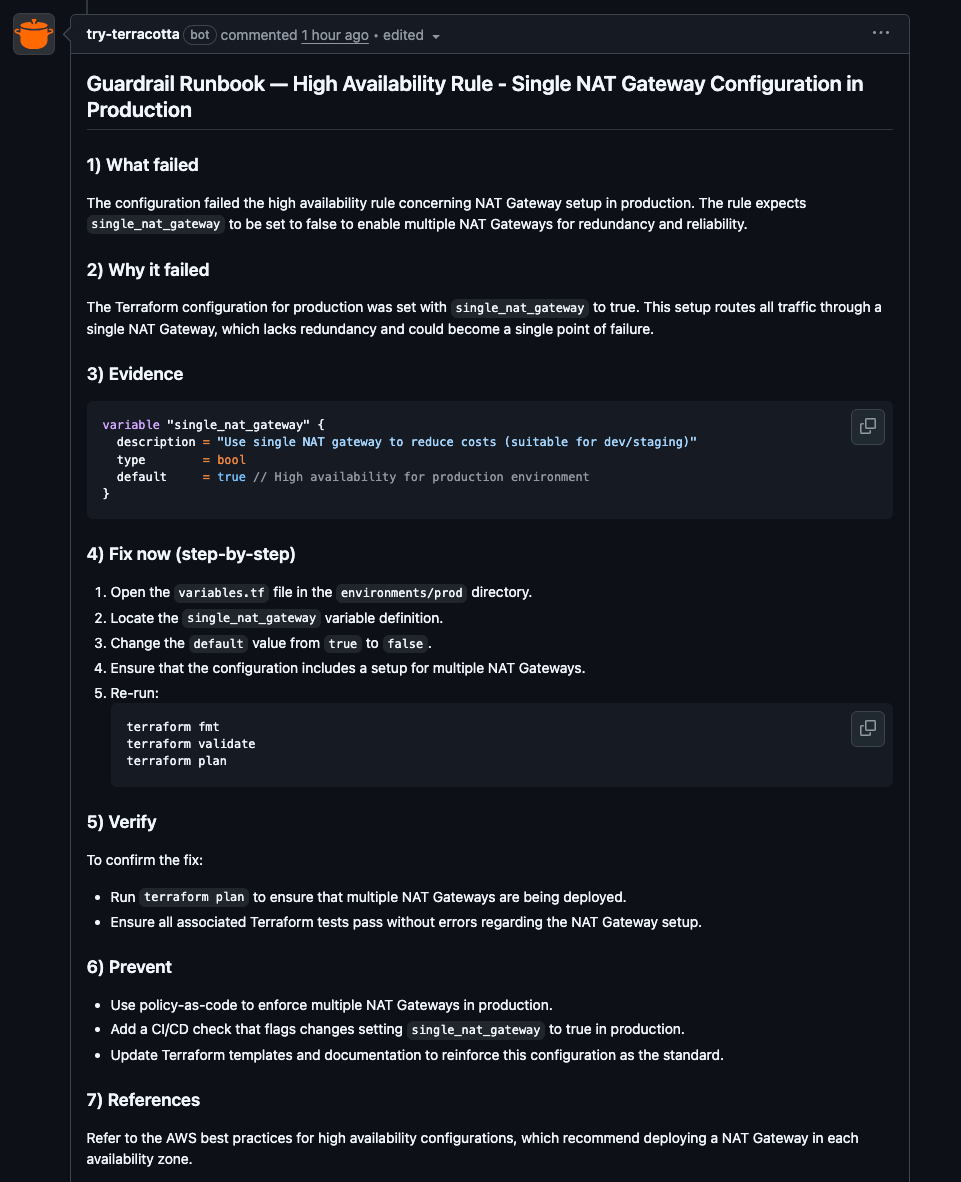Click the "environments/prod" inline code
Viewport: 961px width, 1182px height.
tap(402, 593)
